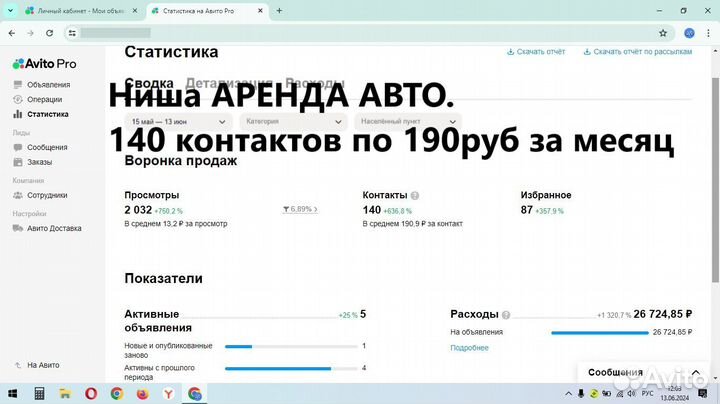Click Операции clock icon
This screenshot has width=720, height=404.
(18, 99)
